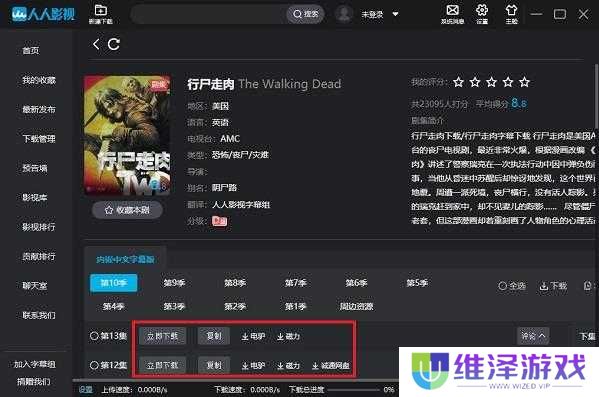Rate the show three stars
Screen dimensions: 599x397
point(491,82)
